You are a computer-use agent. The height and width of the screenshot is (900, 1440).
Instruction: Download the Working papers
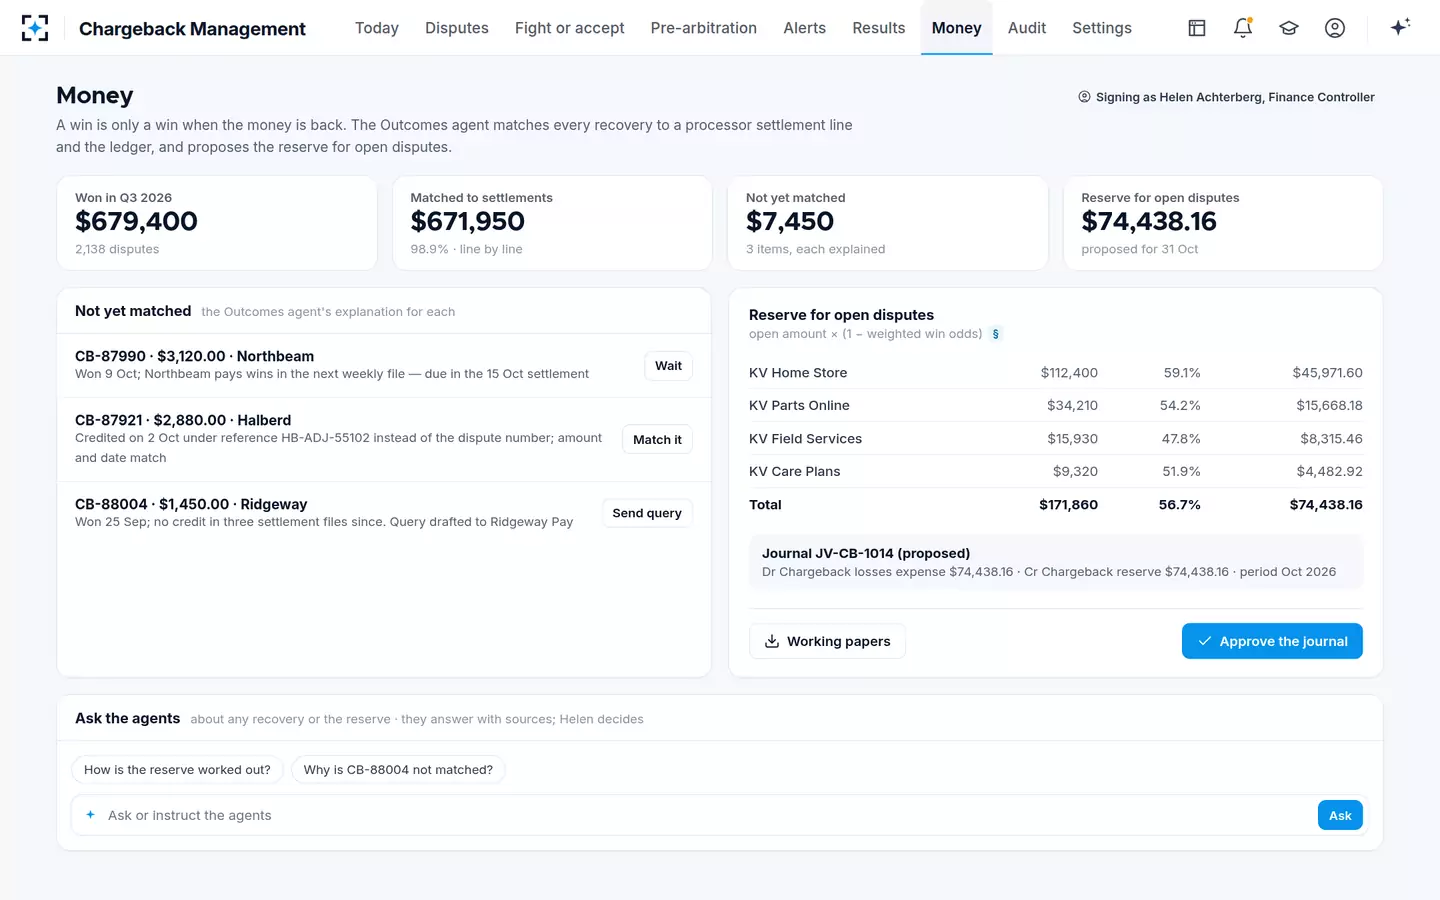827,641
